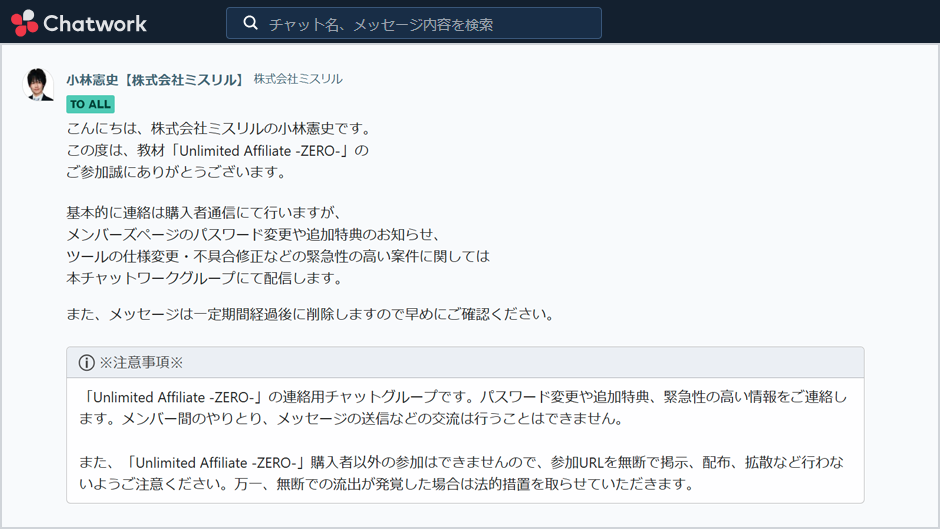Click the line ご参加誠にありがとうございます。

(x=178, y=172)
